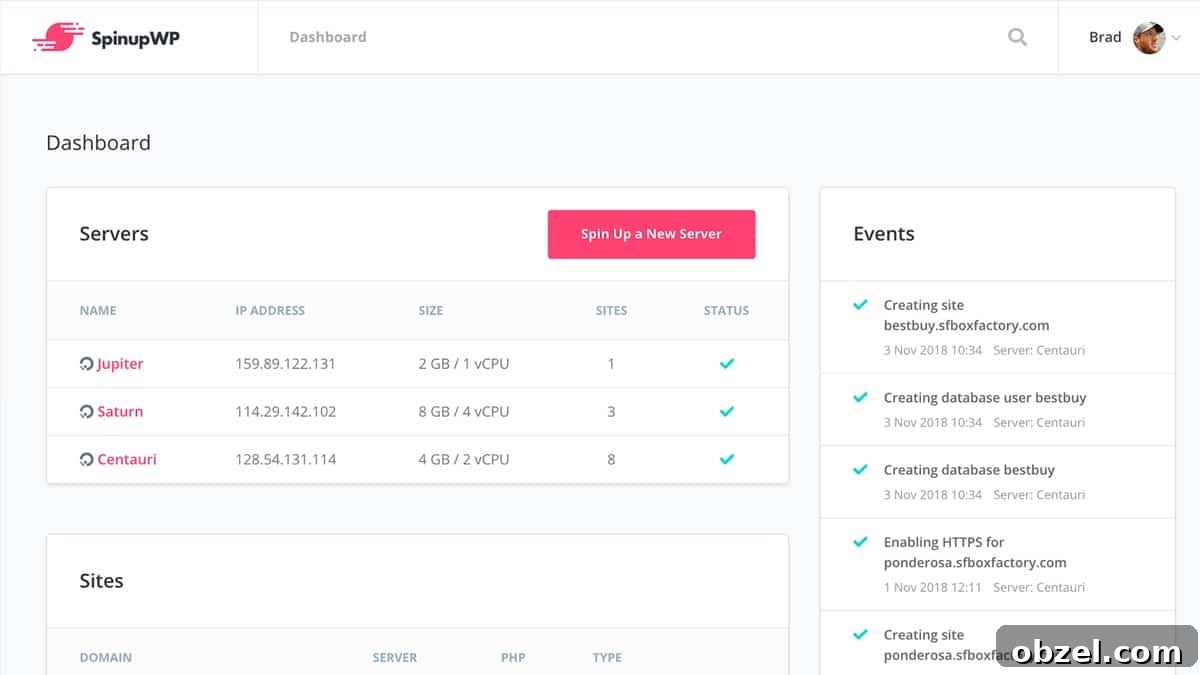Click size 8 GB / 4 vCPU
The width and height of the screenshot is (1200, 675).
(464, 412)
